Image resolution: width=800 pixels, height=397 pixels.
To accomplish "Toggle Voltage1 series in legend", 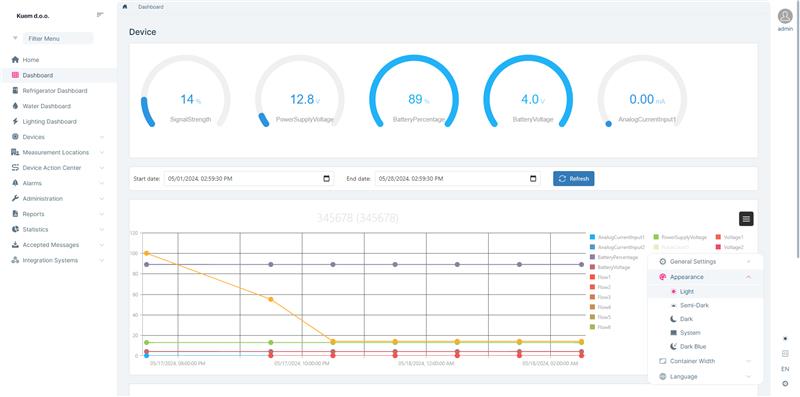I will 730,237.
